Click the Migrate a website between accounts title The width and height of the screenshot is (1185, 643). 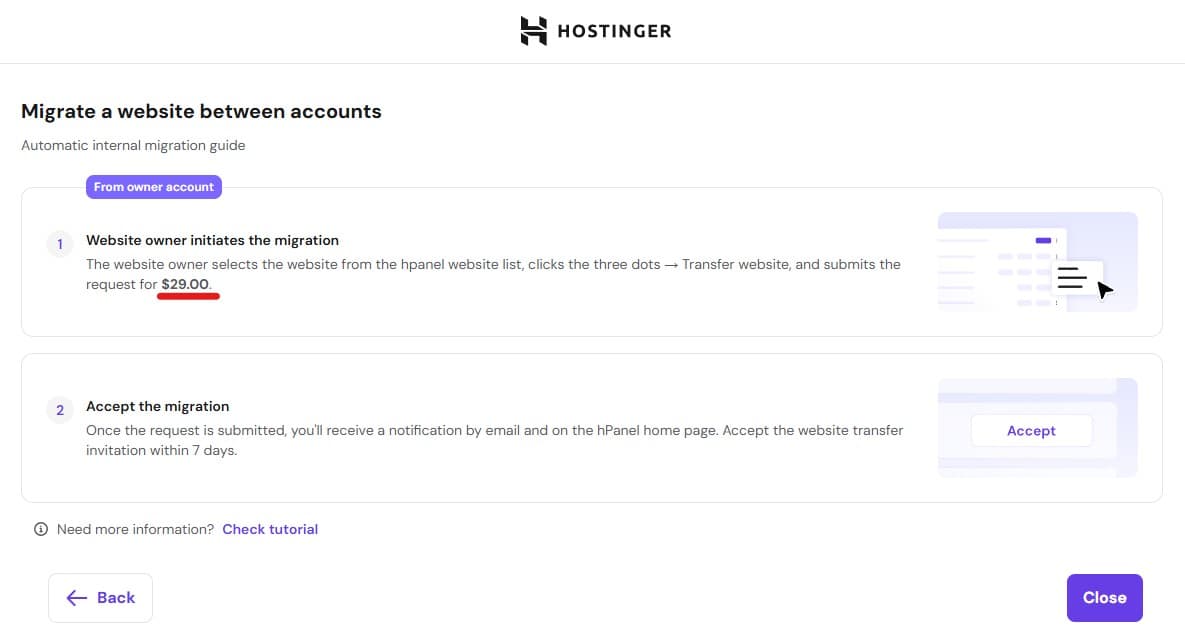point(201,111)
